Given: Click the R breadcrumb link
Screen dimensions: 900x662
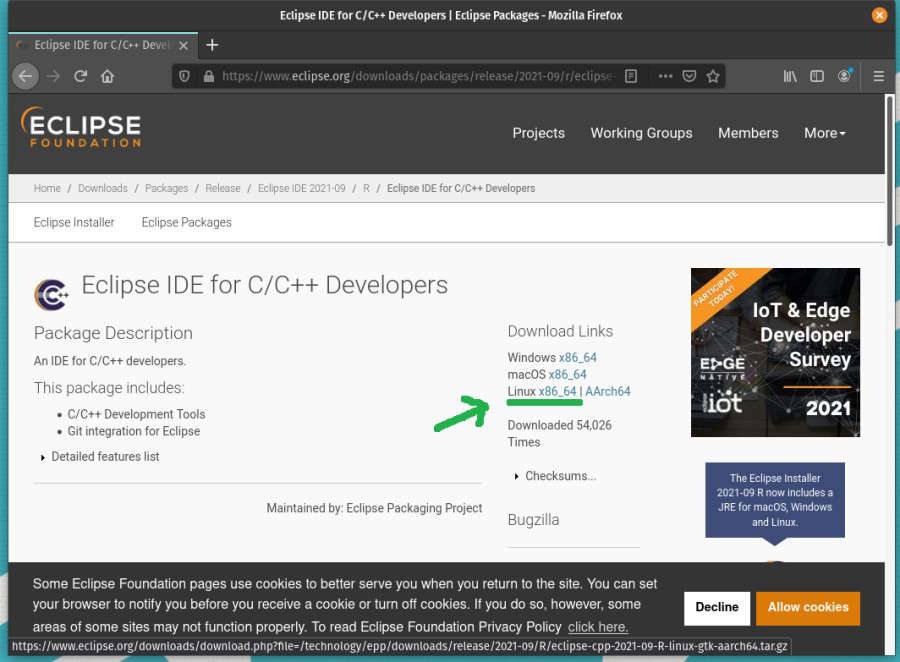Looking at the screenshot, I should click(366, 188).
